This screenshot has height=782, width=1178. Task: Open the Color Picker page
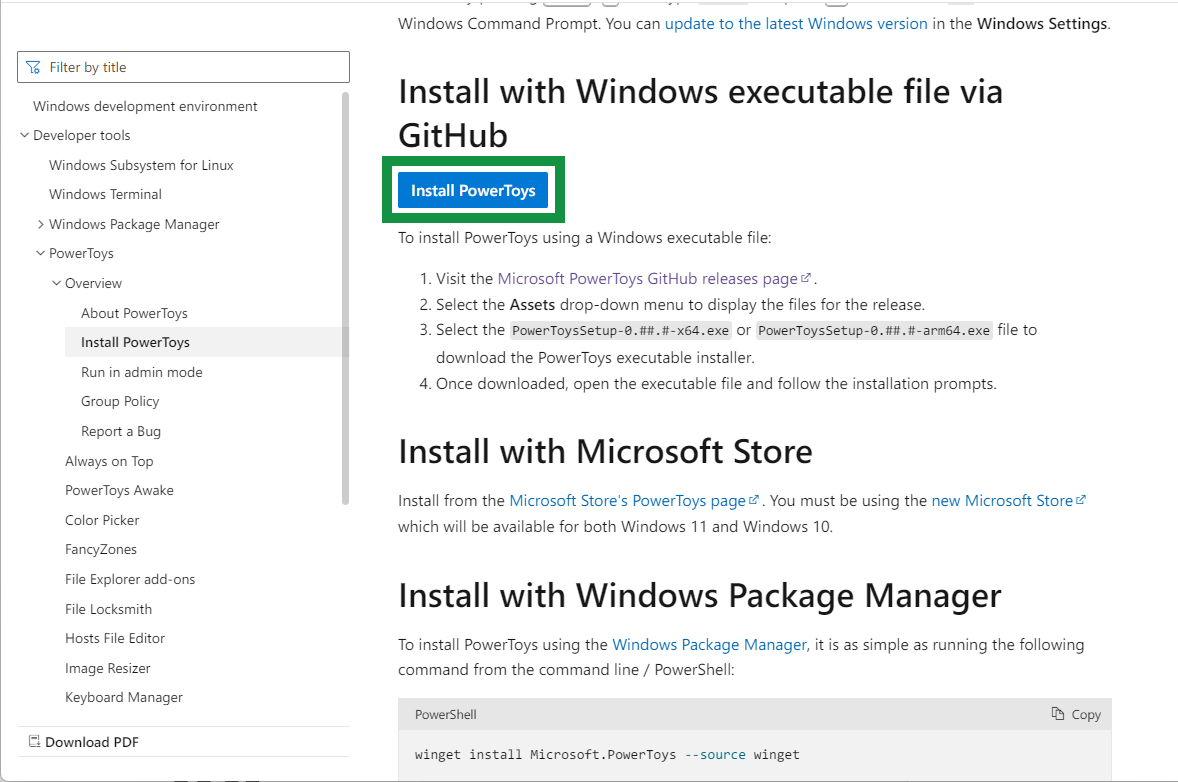pyautogui.click(x=102, y=520)
